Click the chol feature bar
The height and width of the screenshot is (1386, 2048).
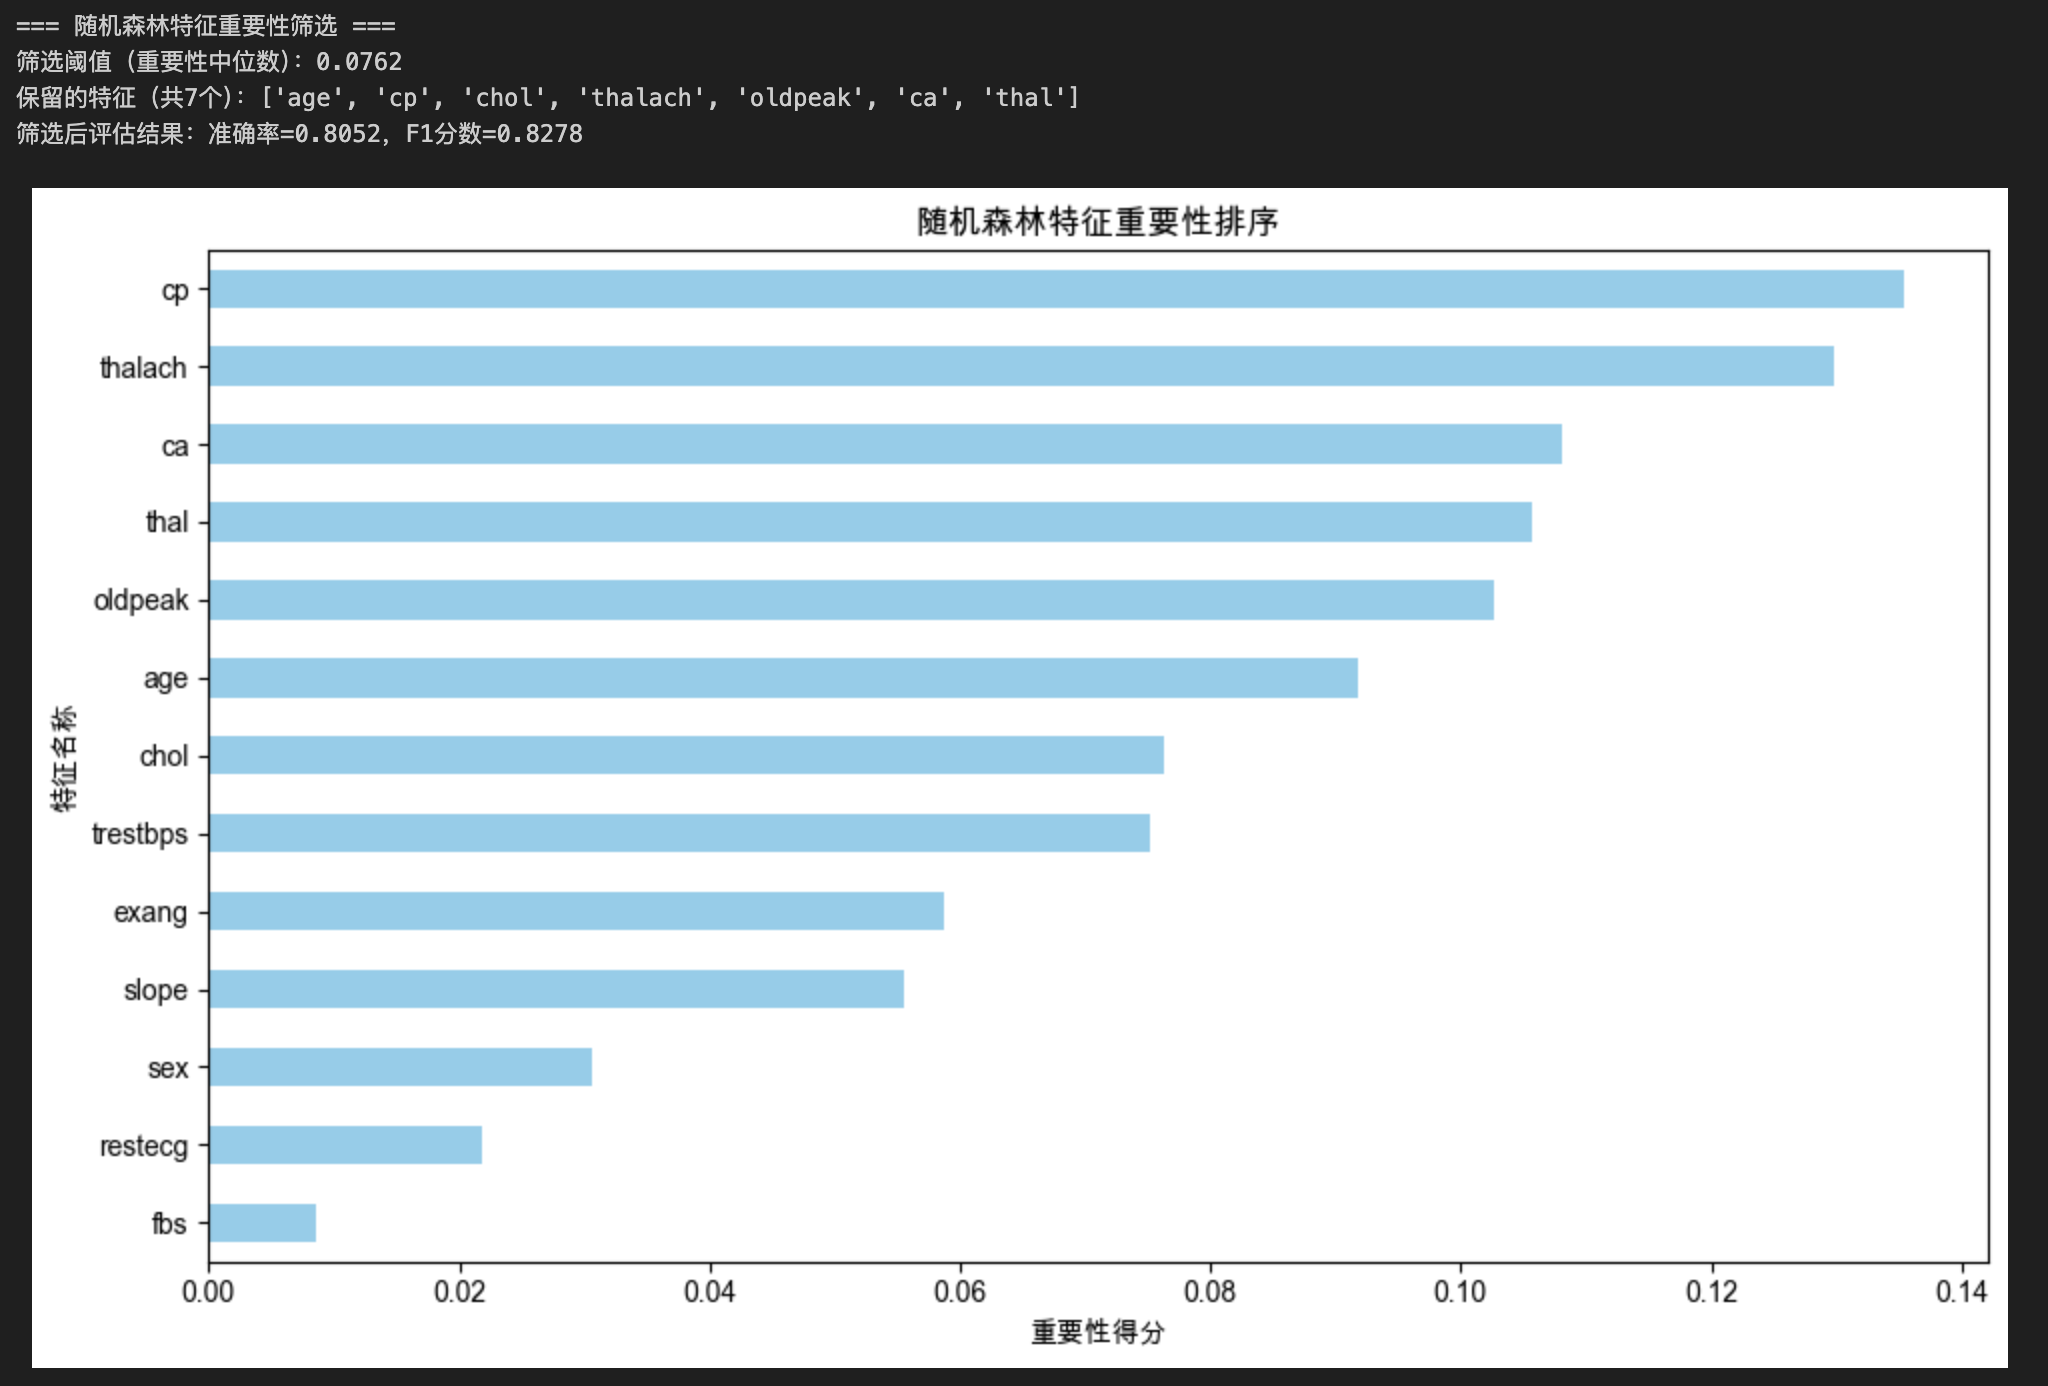(x=686, y=755)
